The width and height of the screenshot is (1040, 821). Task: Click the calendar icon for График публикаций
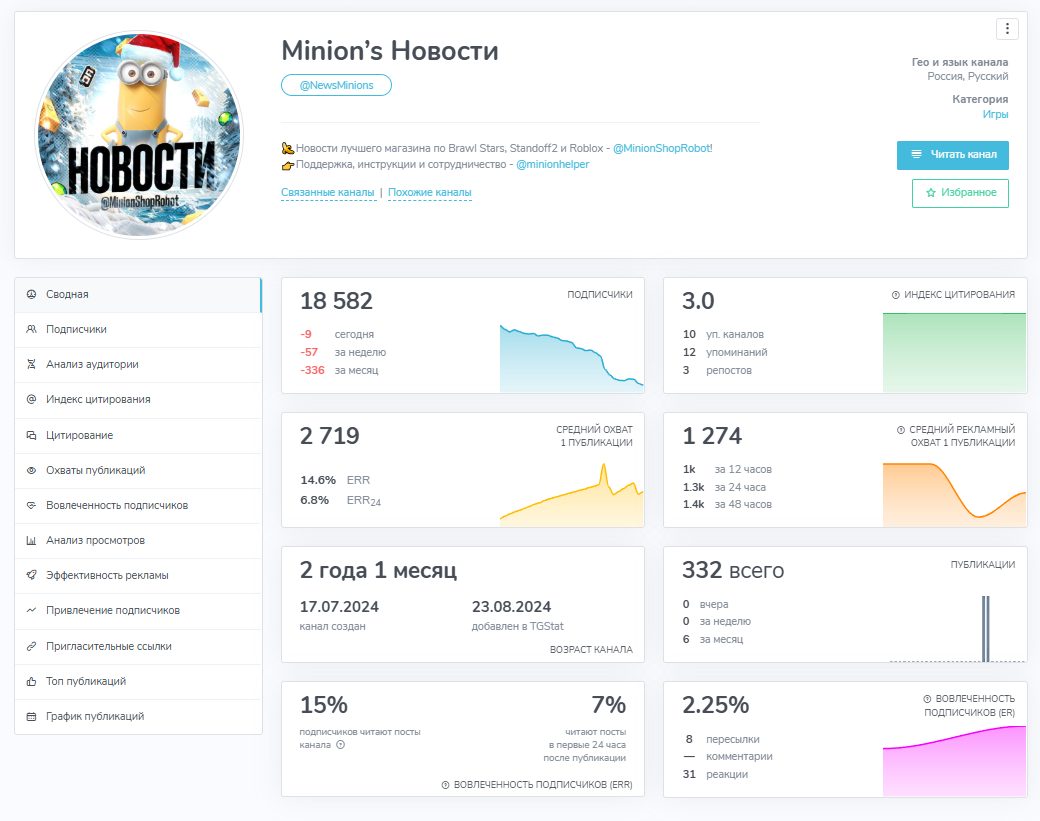click(31, 716)
